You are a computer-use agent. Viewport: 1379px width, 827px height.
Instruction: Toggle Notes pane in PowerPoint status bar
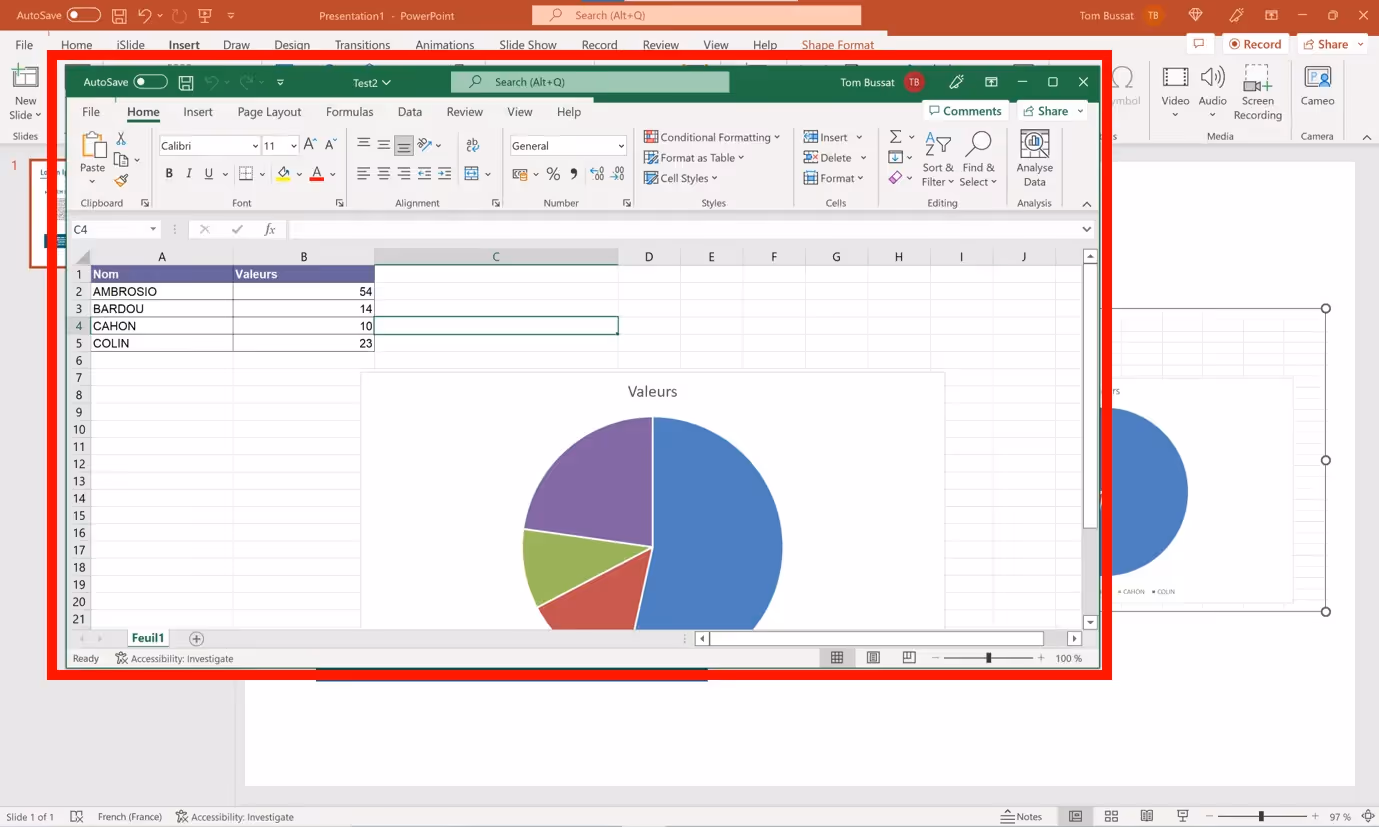[x=1022, y=817]
